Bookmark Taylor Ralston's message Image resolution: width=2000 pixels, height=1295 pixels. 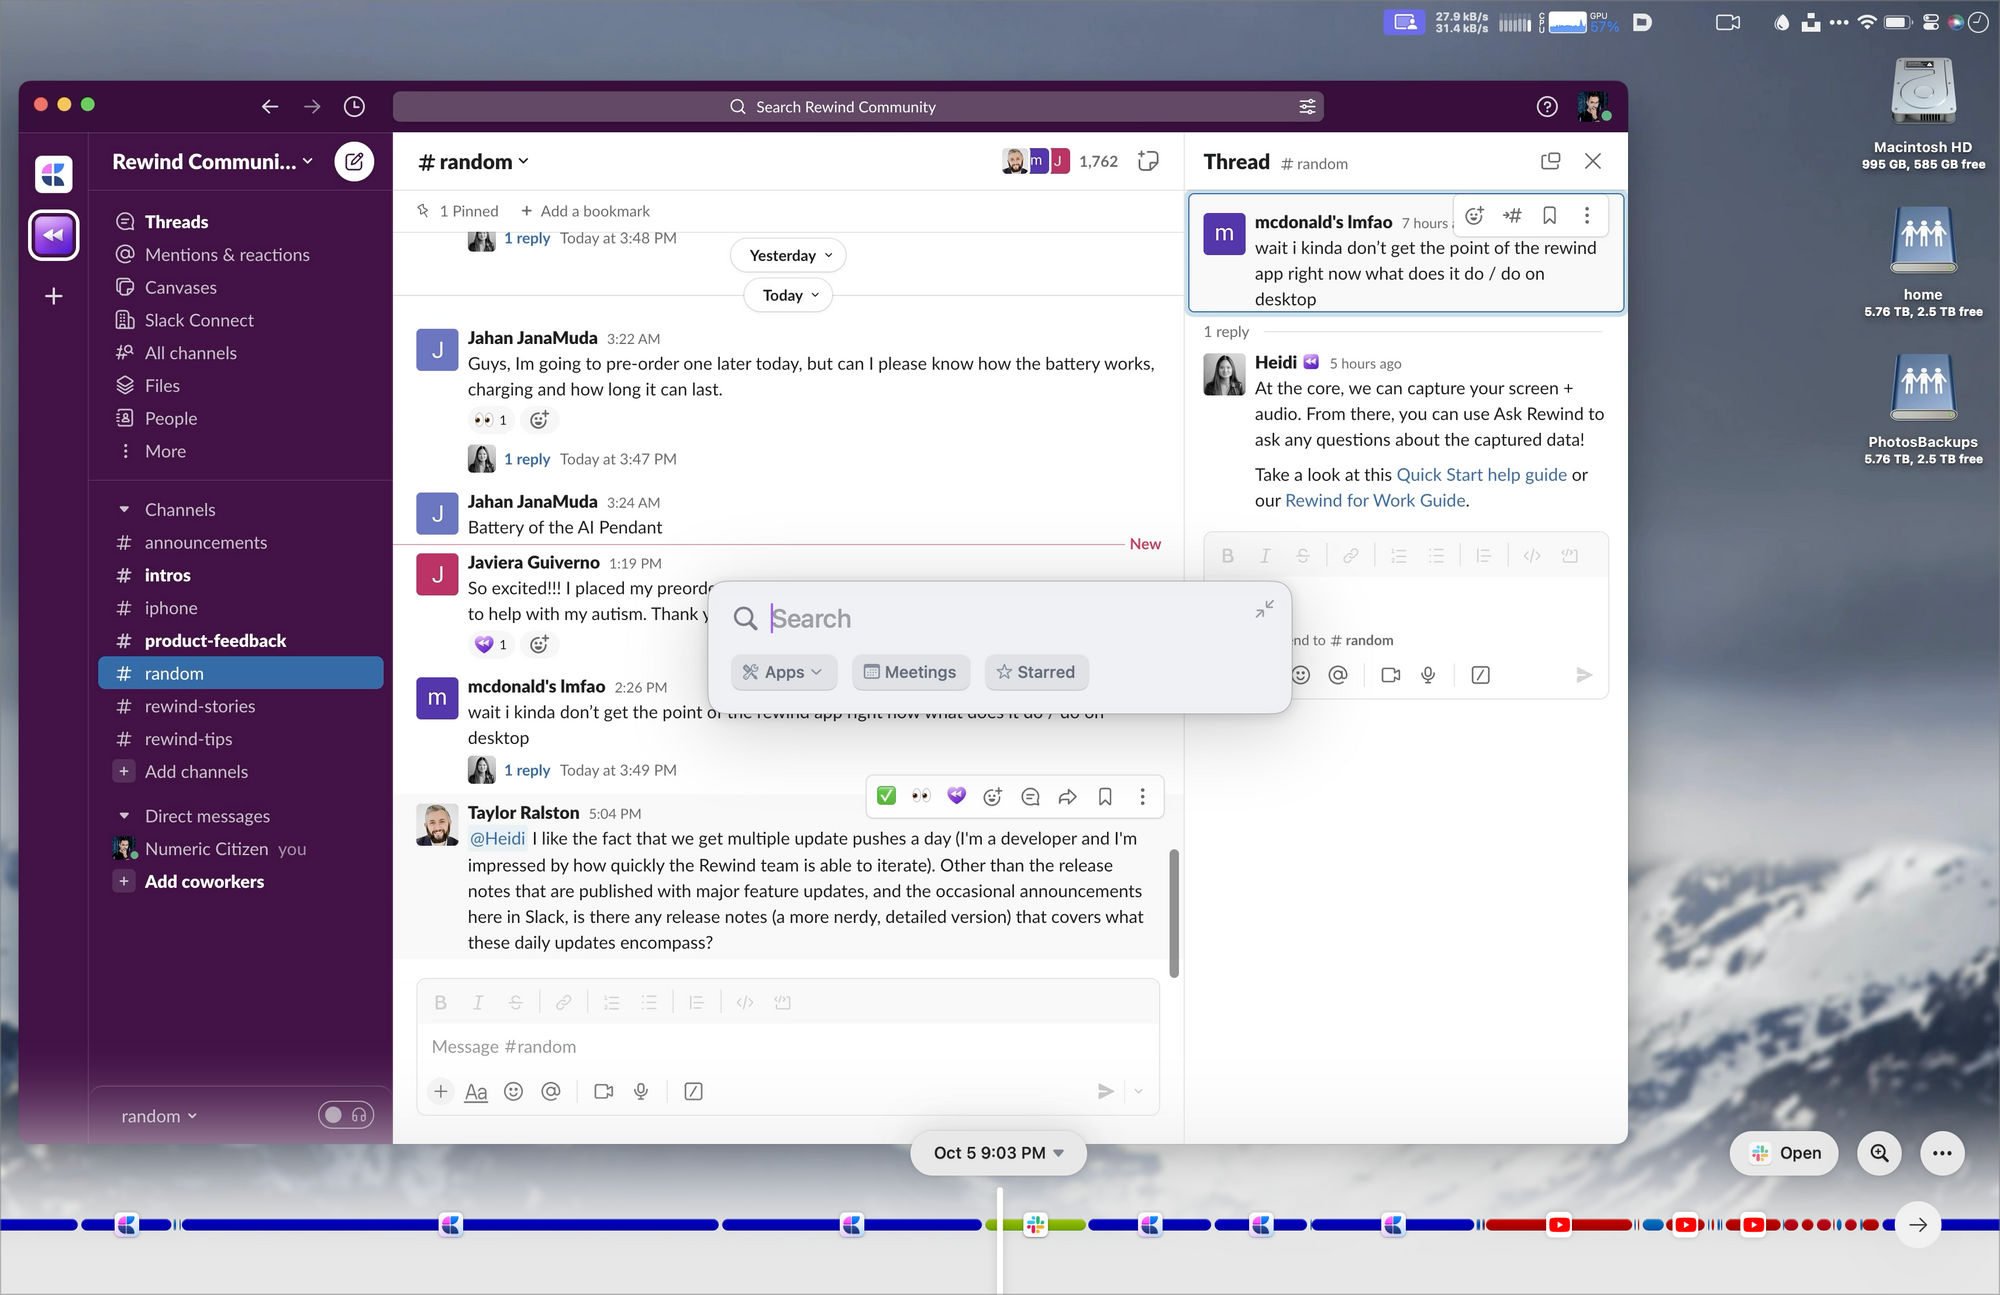[x=1105, y=796]
